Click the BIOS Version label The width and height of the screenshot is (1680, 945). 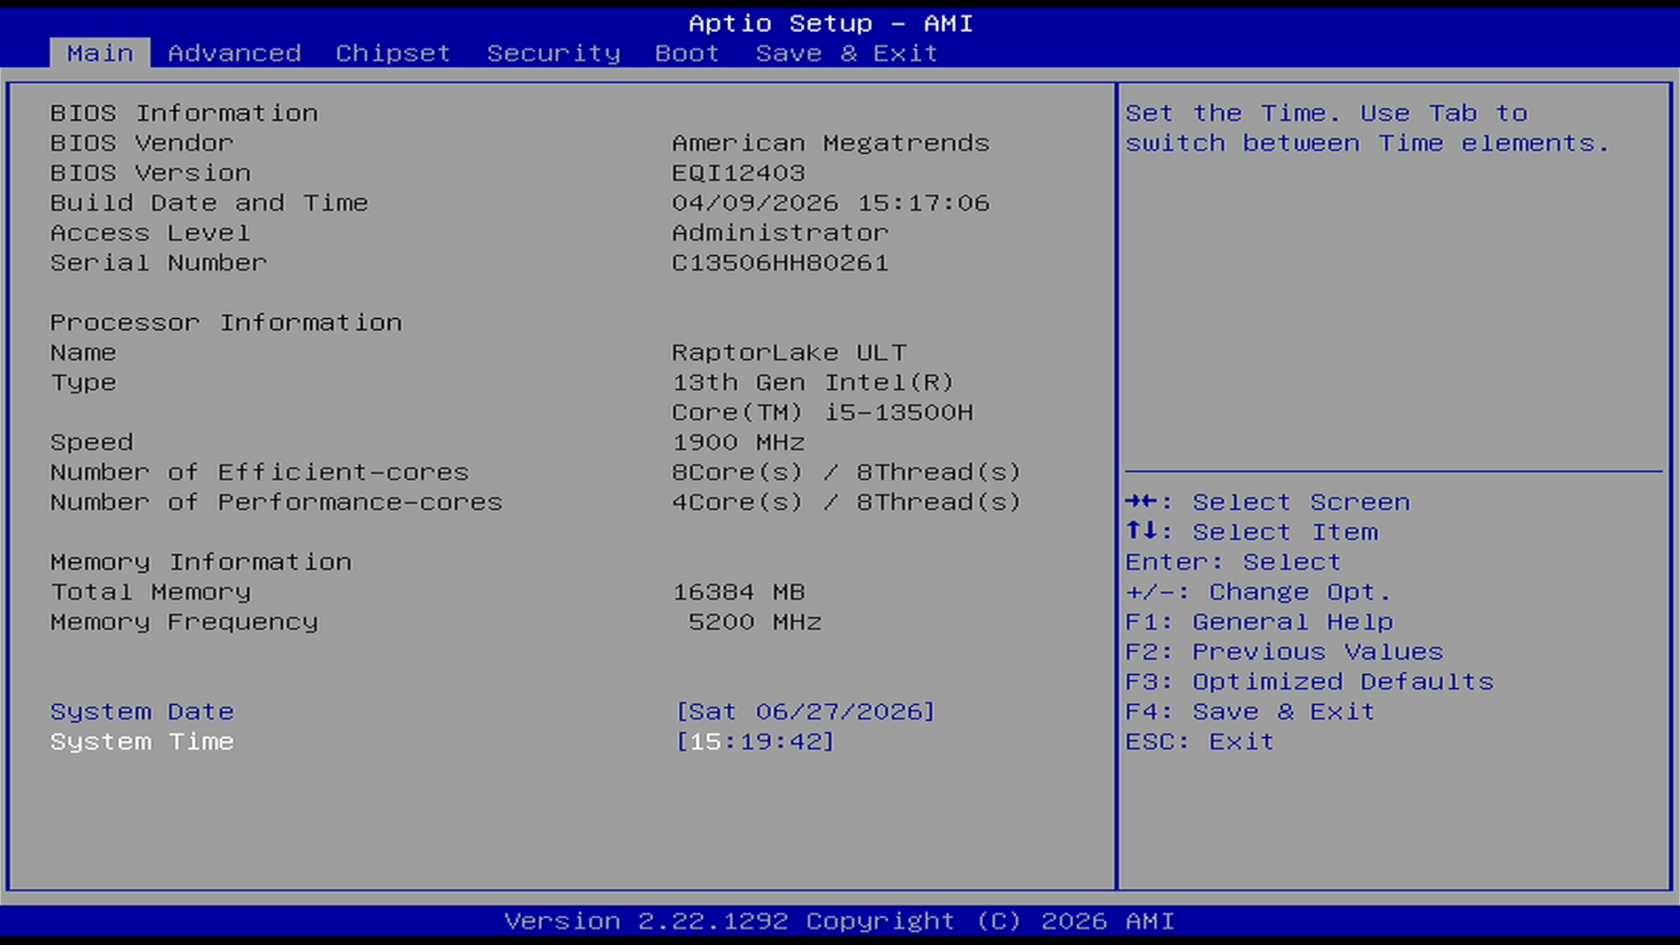coord(151,173)
